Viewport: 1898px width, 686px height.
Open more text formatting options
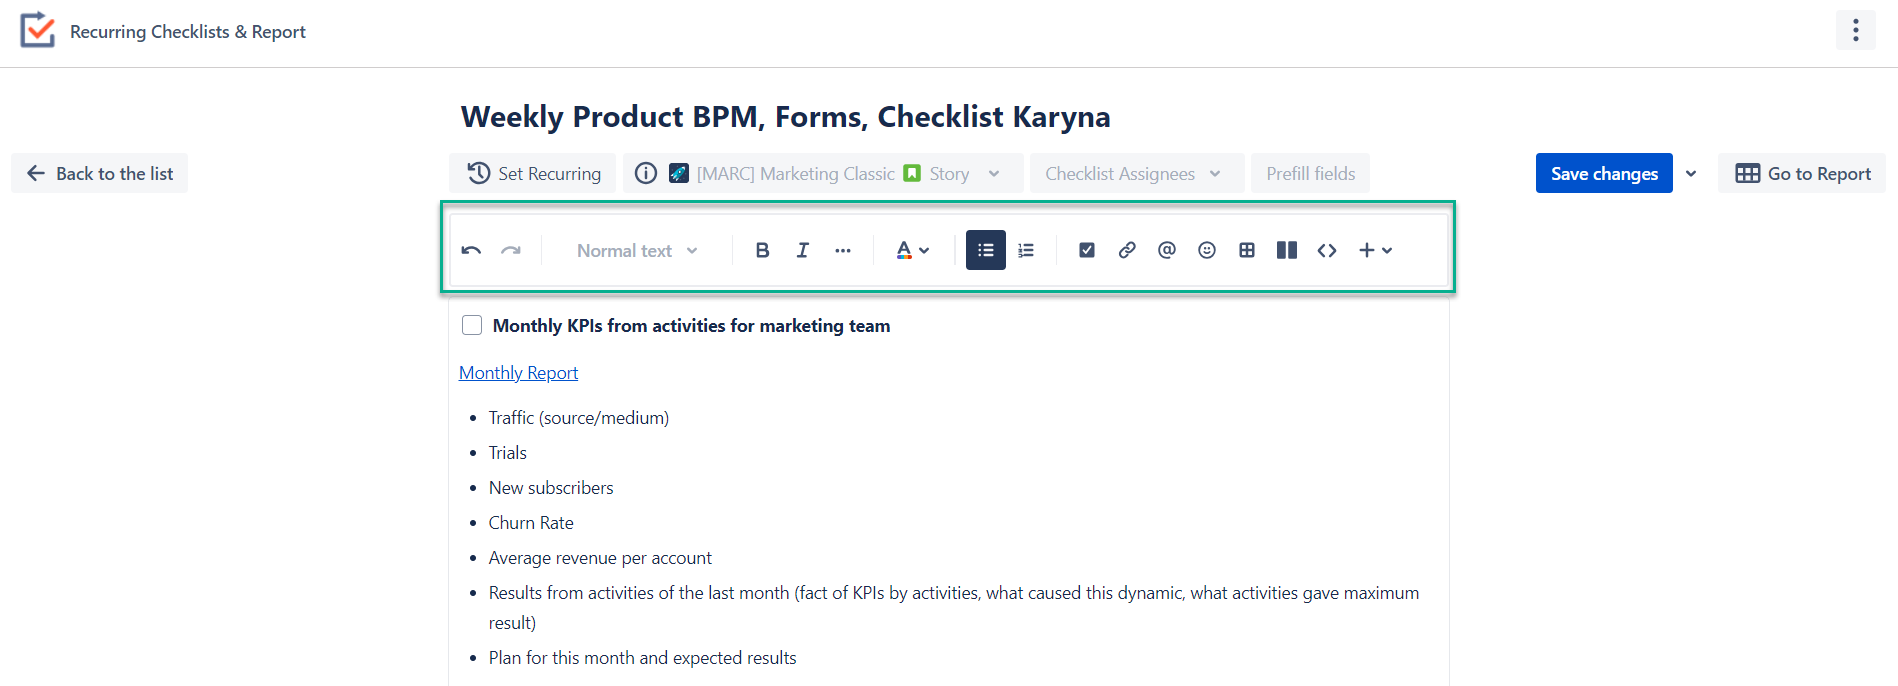coord(843,250)
